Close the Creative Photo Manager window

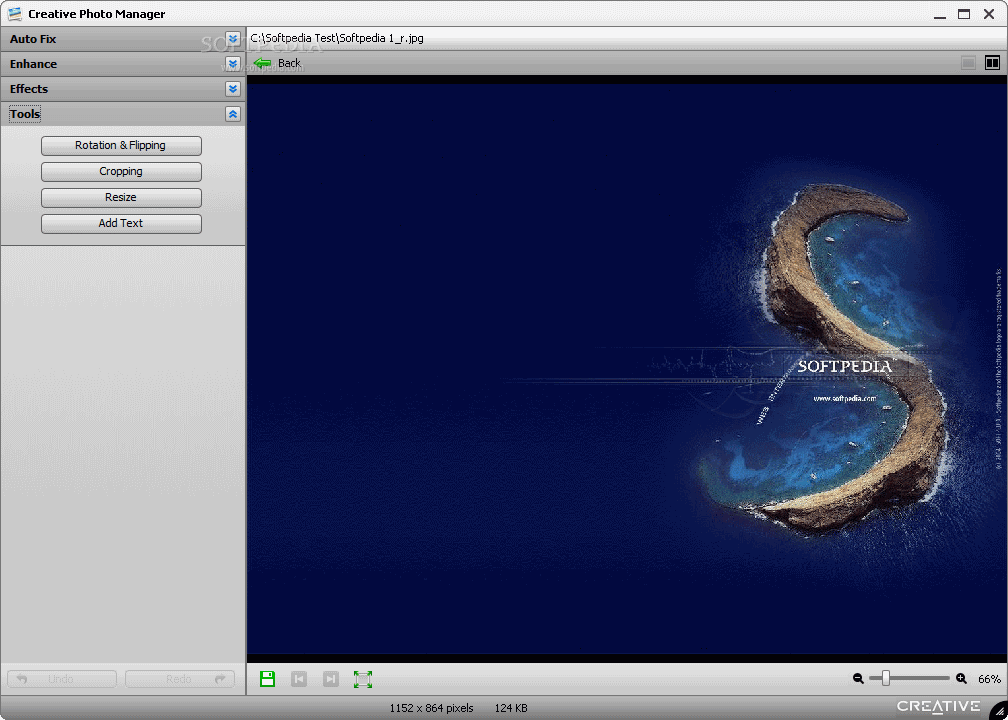pyautogui.click(x=989, y=14)
